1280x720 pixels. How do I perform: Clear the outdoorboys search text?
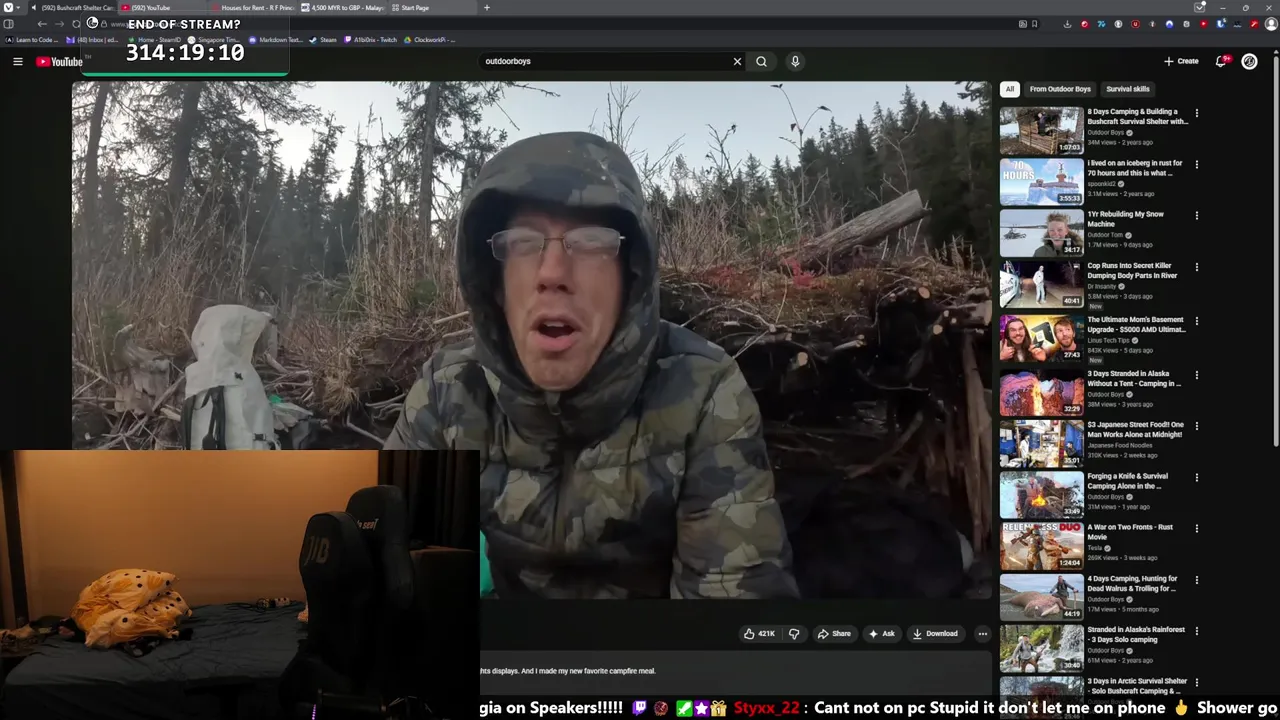pos(737,61)
